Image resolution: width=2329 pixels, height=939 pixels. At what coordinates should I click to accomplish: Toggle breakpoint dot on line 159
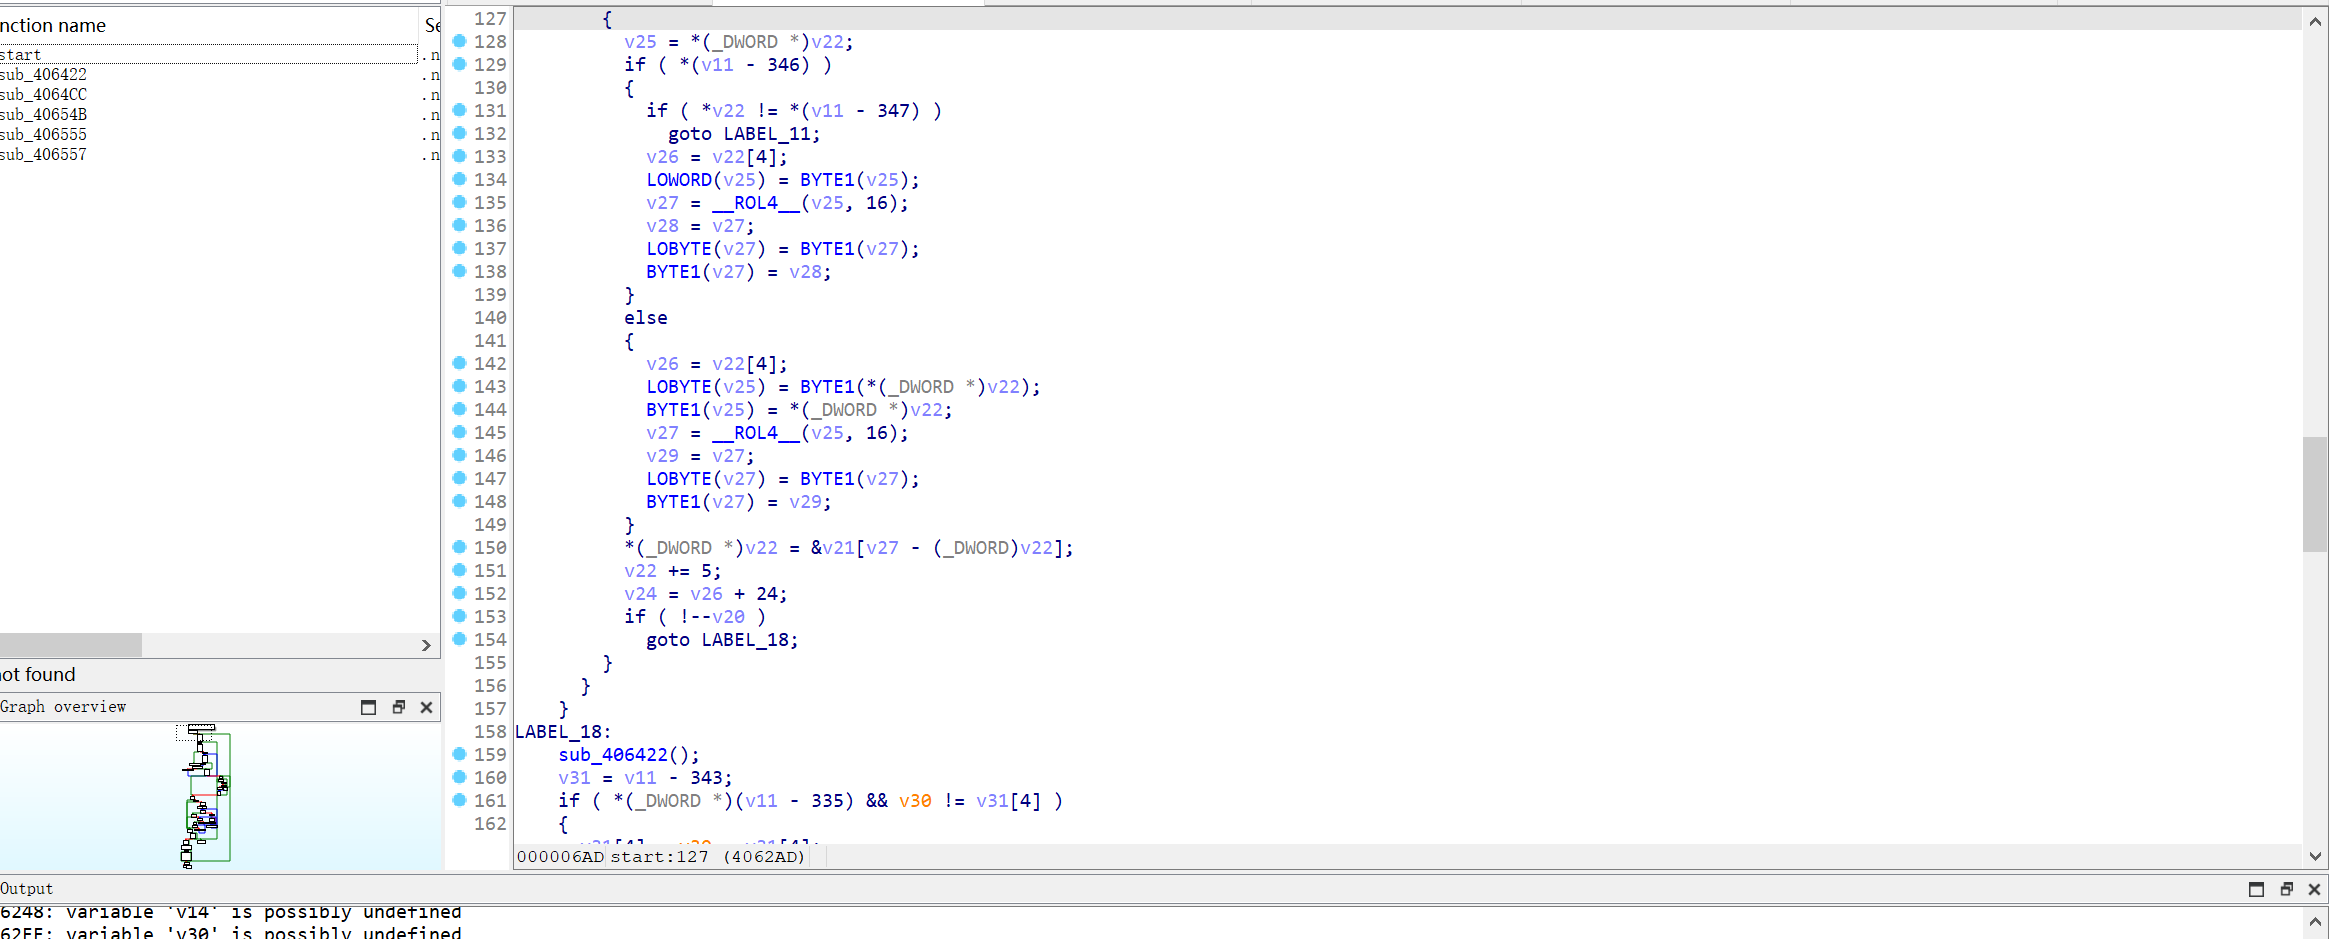point(459,754)
